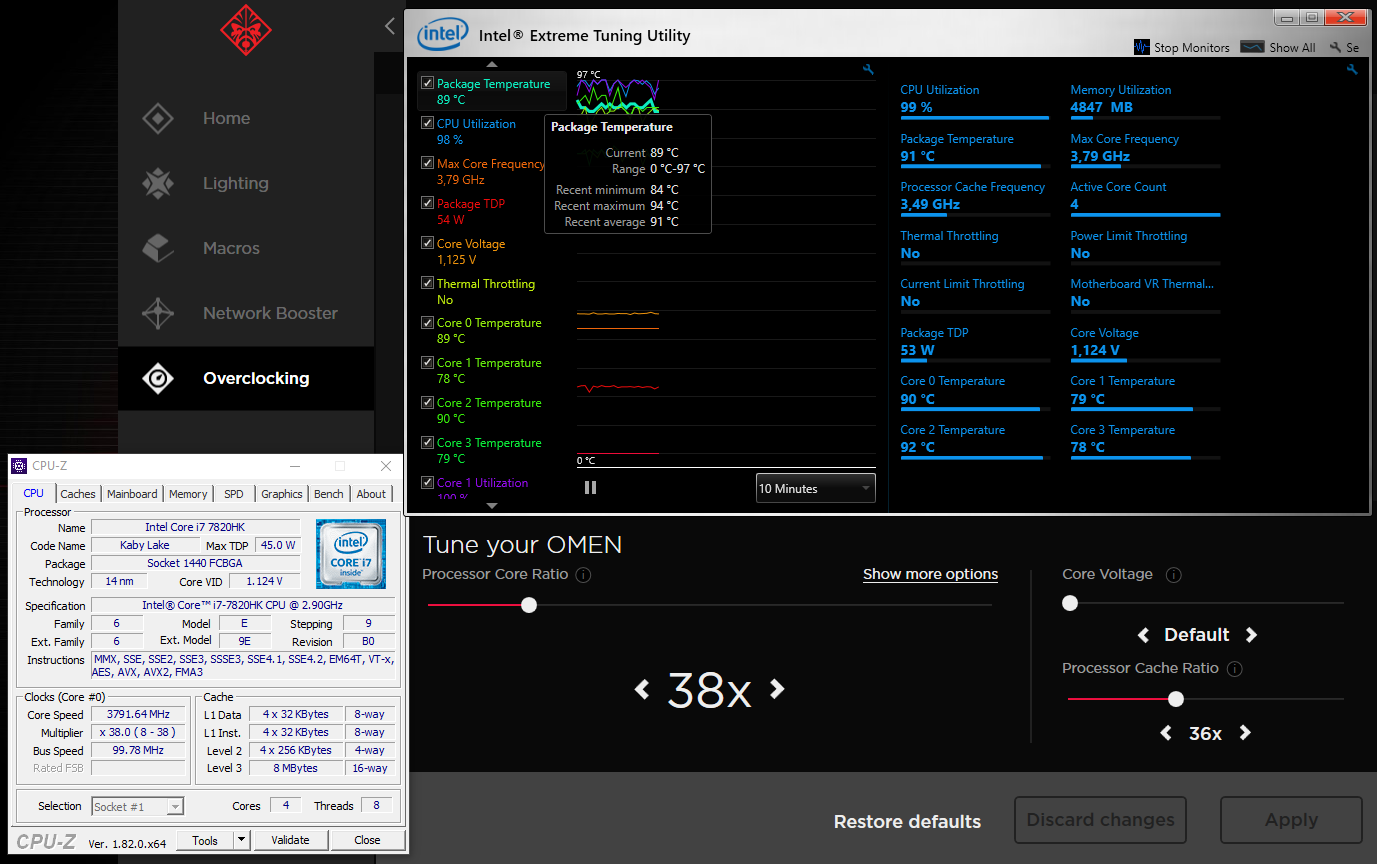Open the Lighting section in OMEN
Screen dimensions: 1377x864
[x=246, y=183]
